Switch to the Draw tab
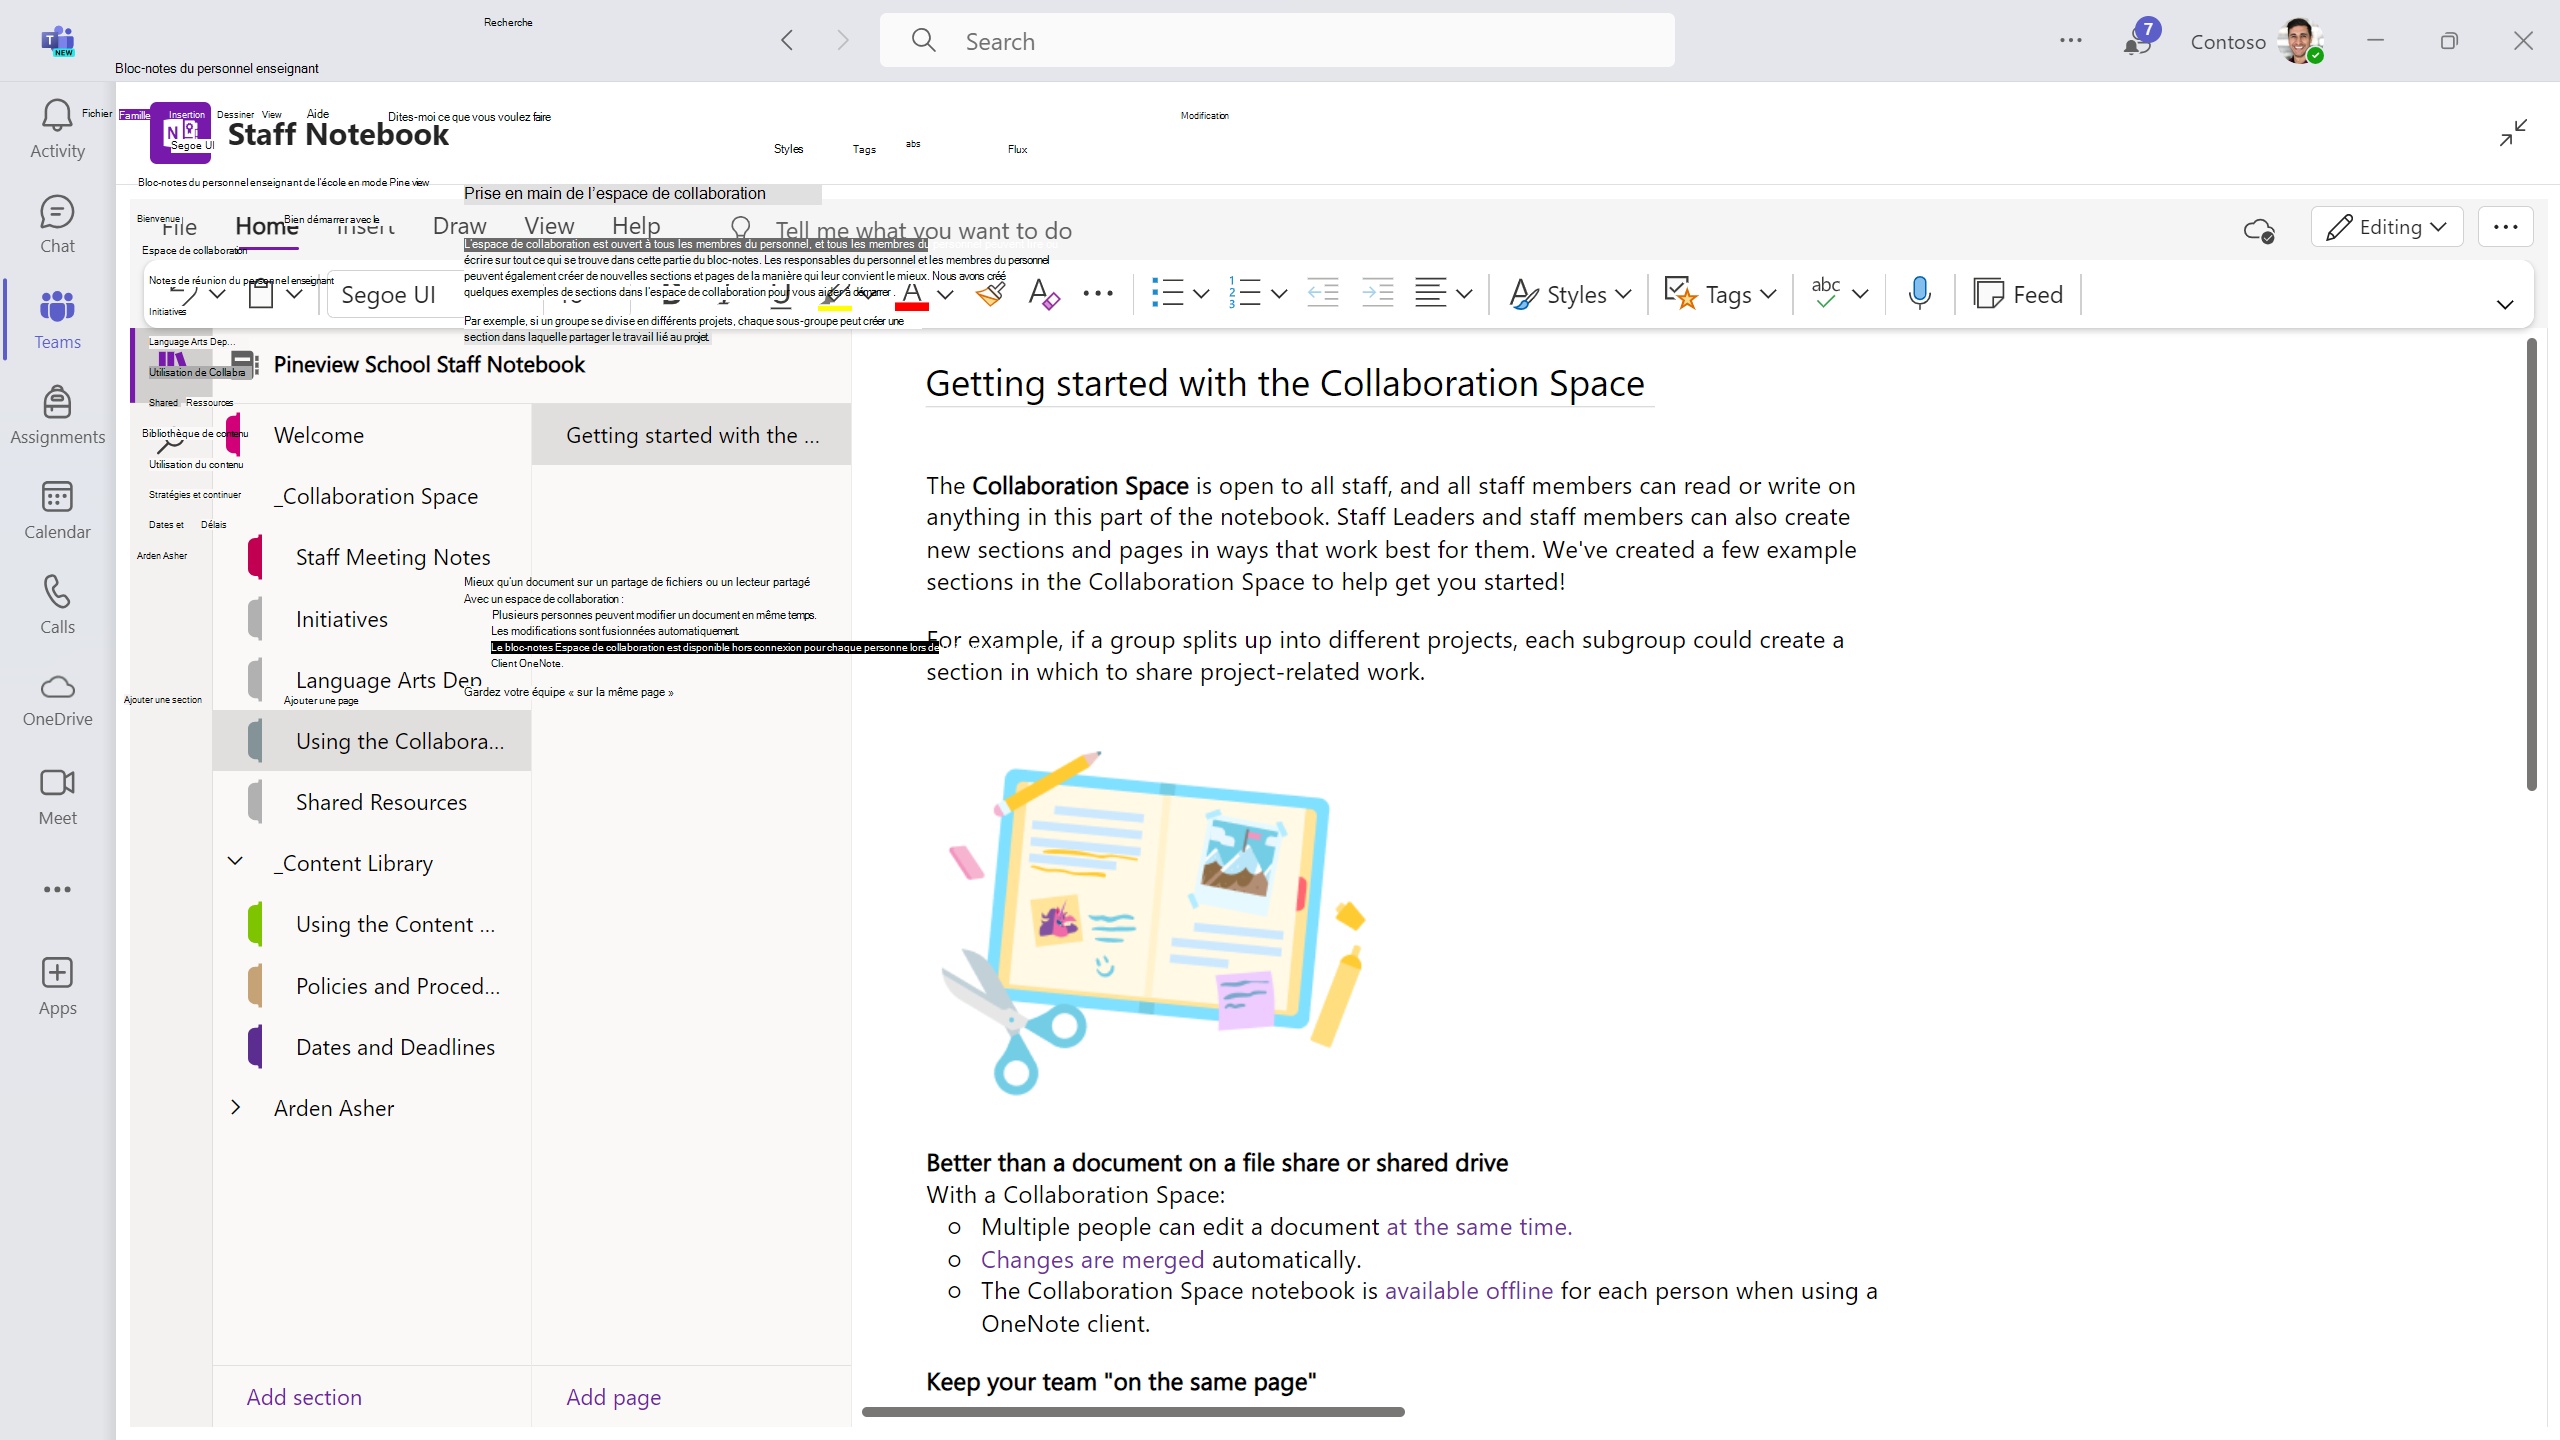 (x=459, y=227)
